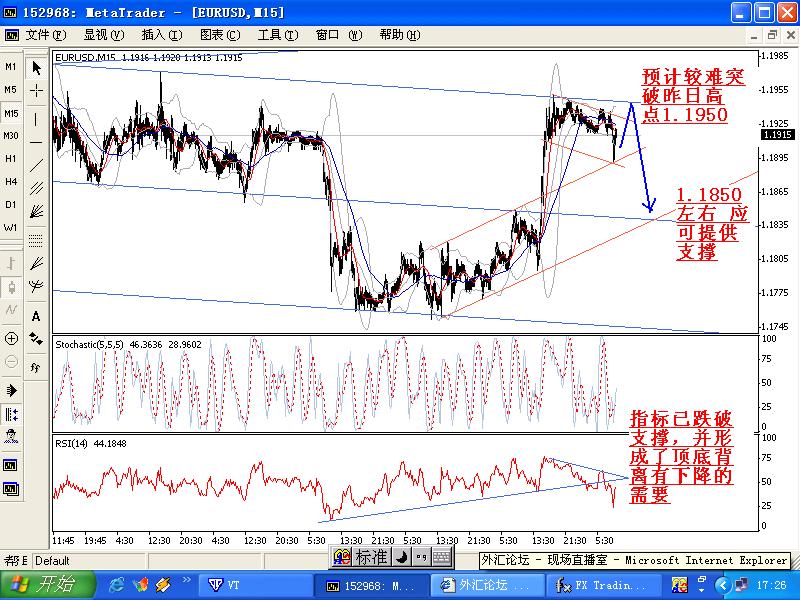The width and height of the screenshot is (800, 600).
Task: Switch chart to D1 daily timeframe
Action: click(x=11, y=205)
